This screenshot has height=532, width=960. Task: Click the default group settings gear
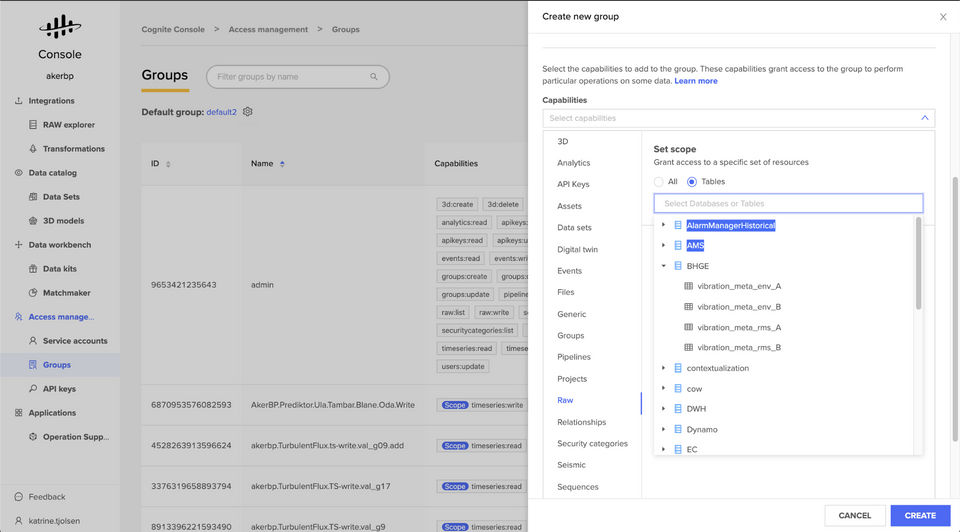(248, 112)
